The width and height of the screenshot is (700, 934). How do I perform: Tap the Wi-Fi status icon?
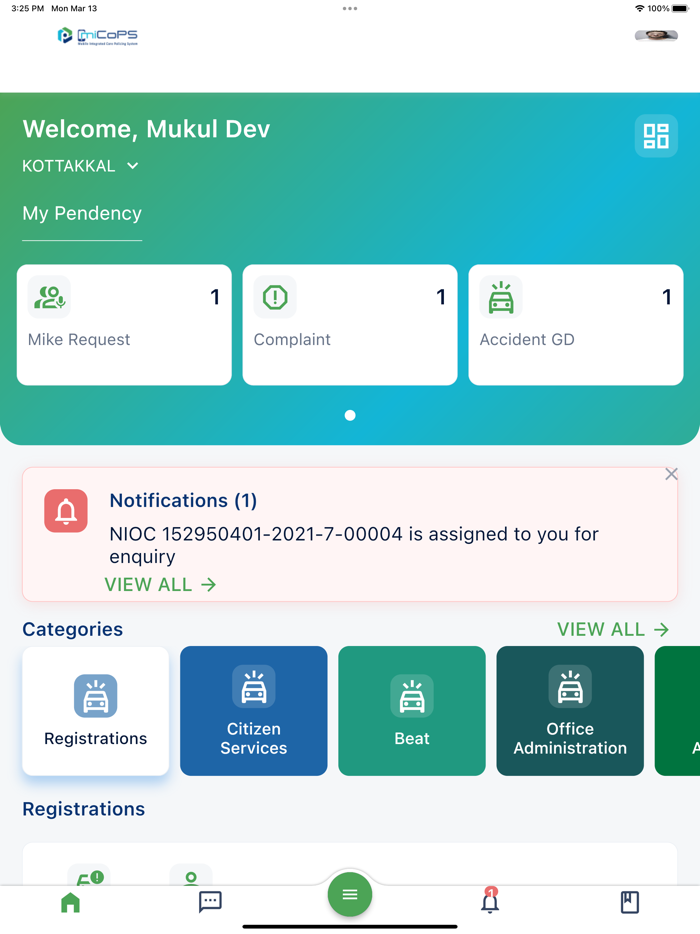tap(640, 8)
